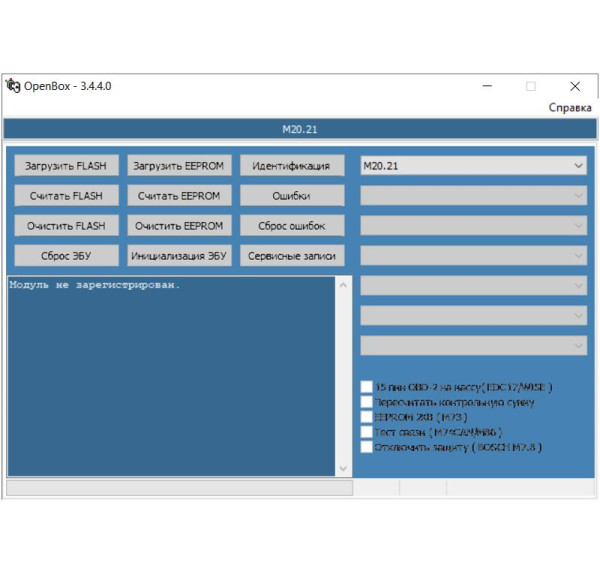Click the Инициализация ЭБУ button
This screenshot has width=600, height=574.
pos(179,255)
